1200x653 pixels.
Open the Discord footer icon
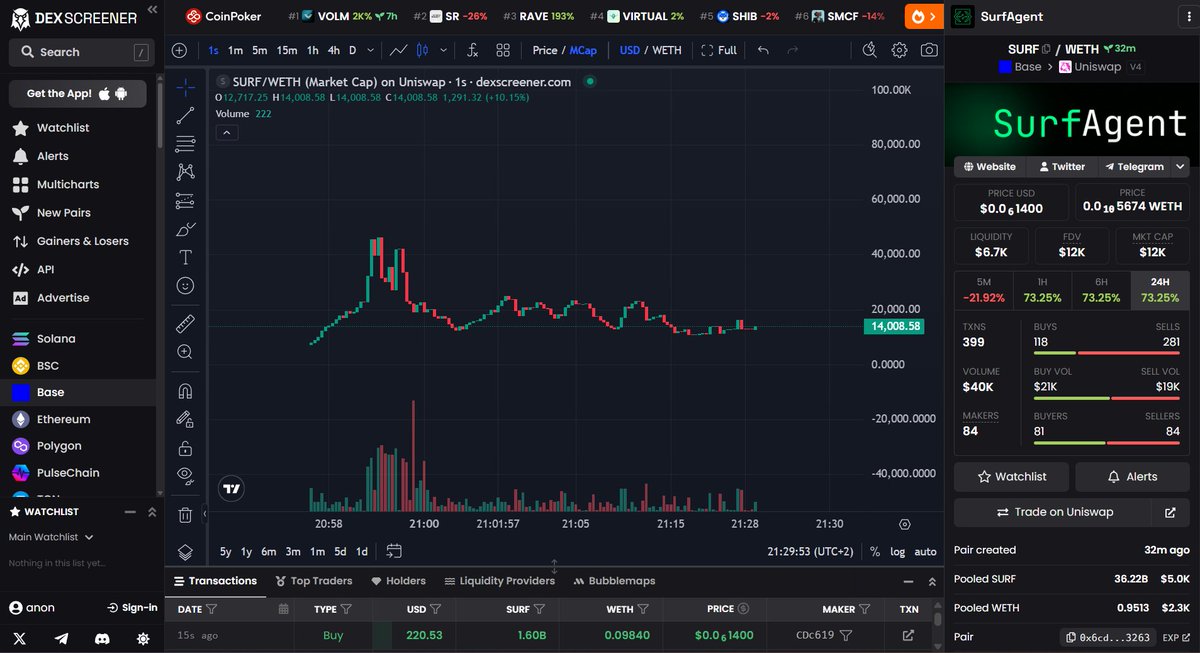point(102,638)
